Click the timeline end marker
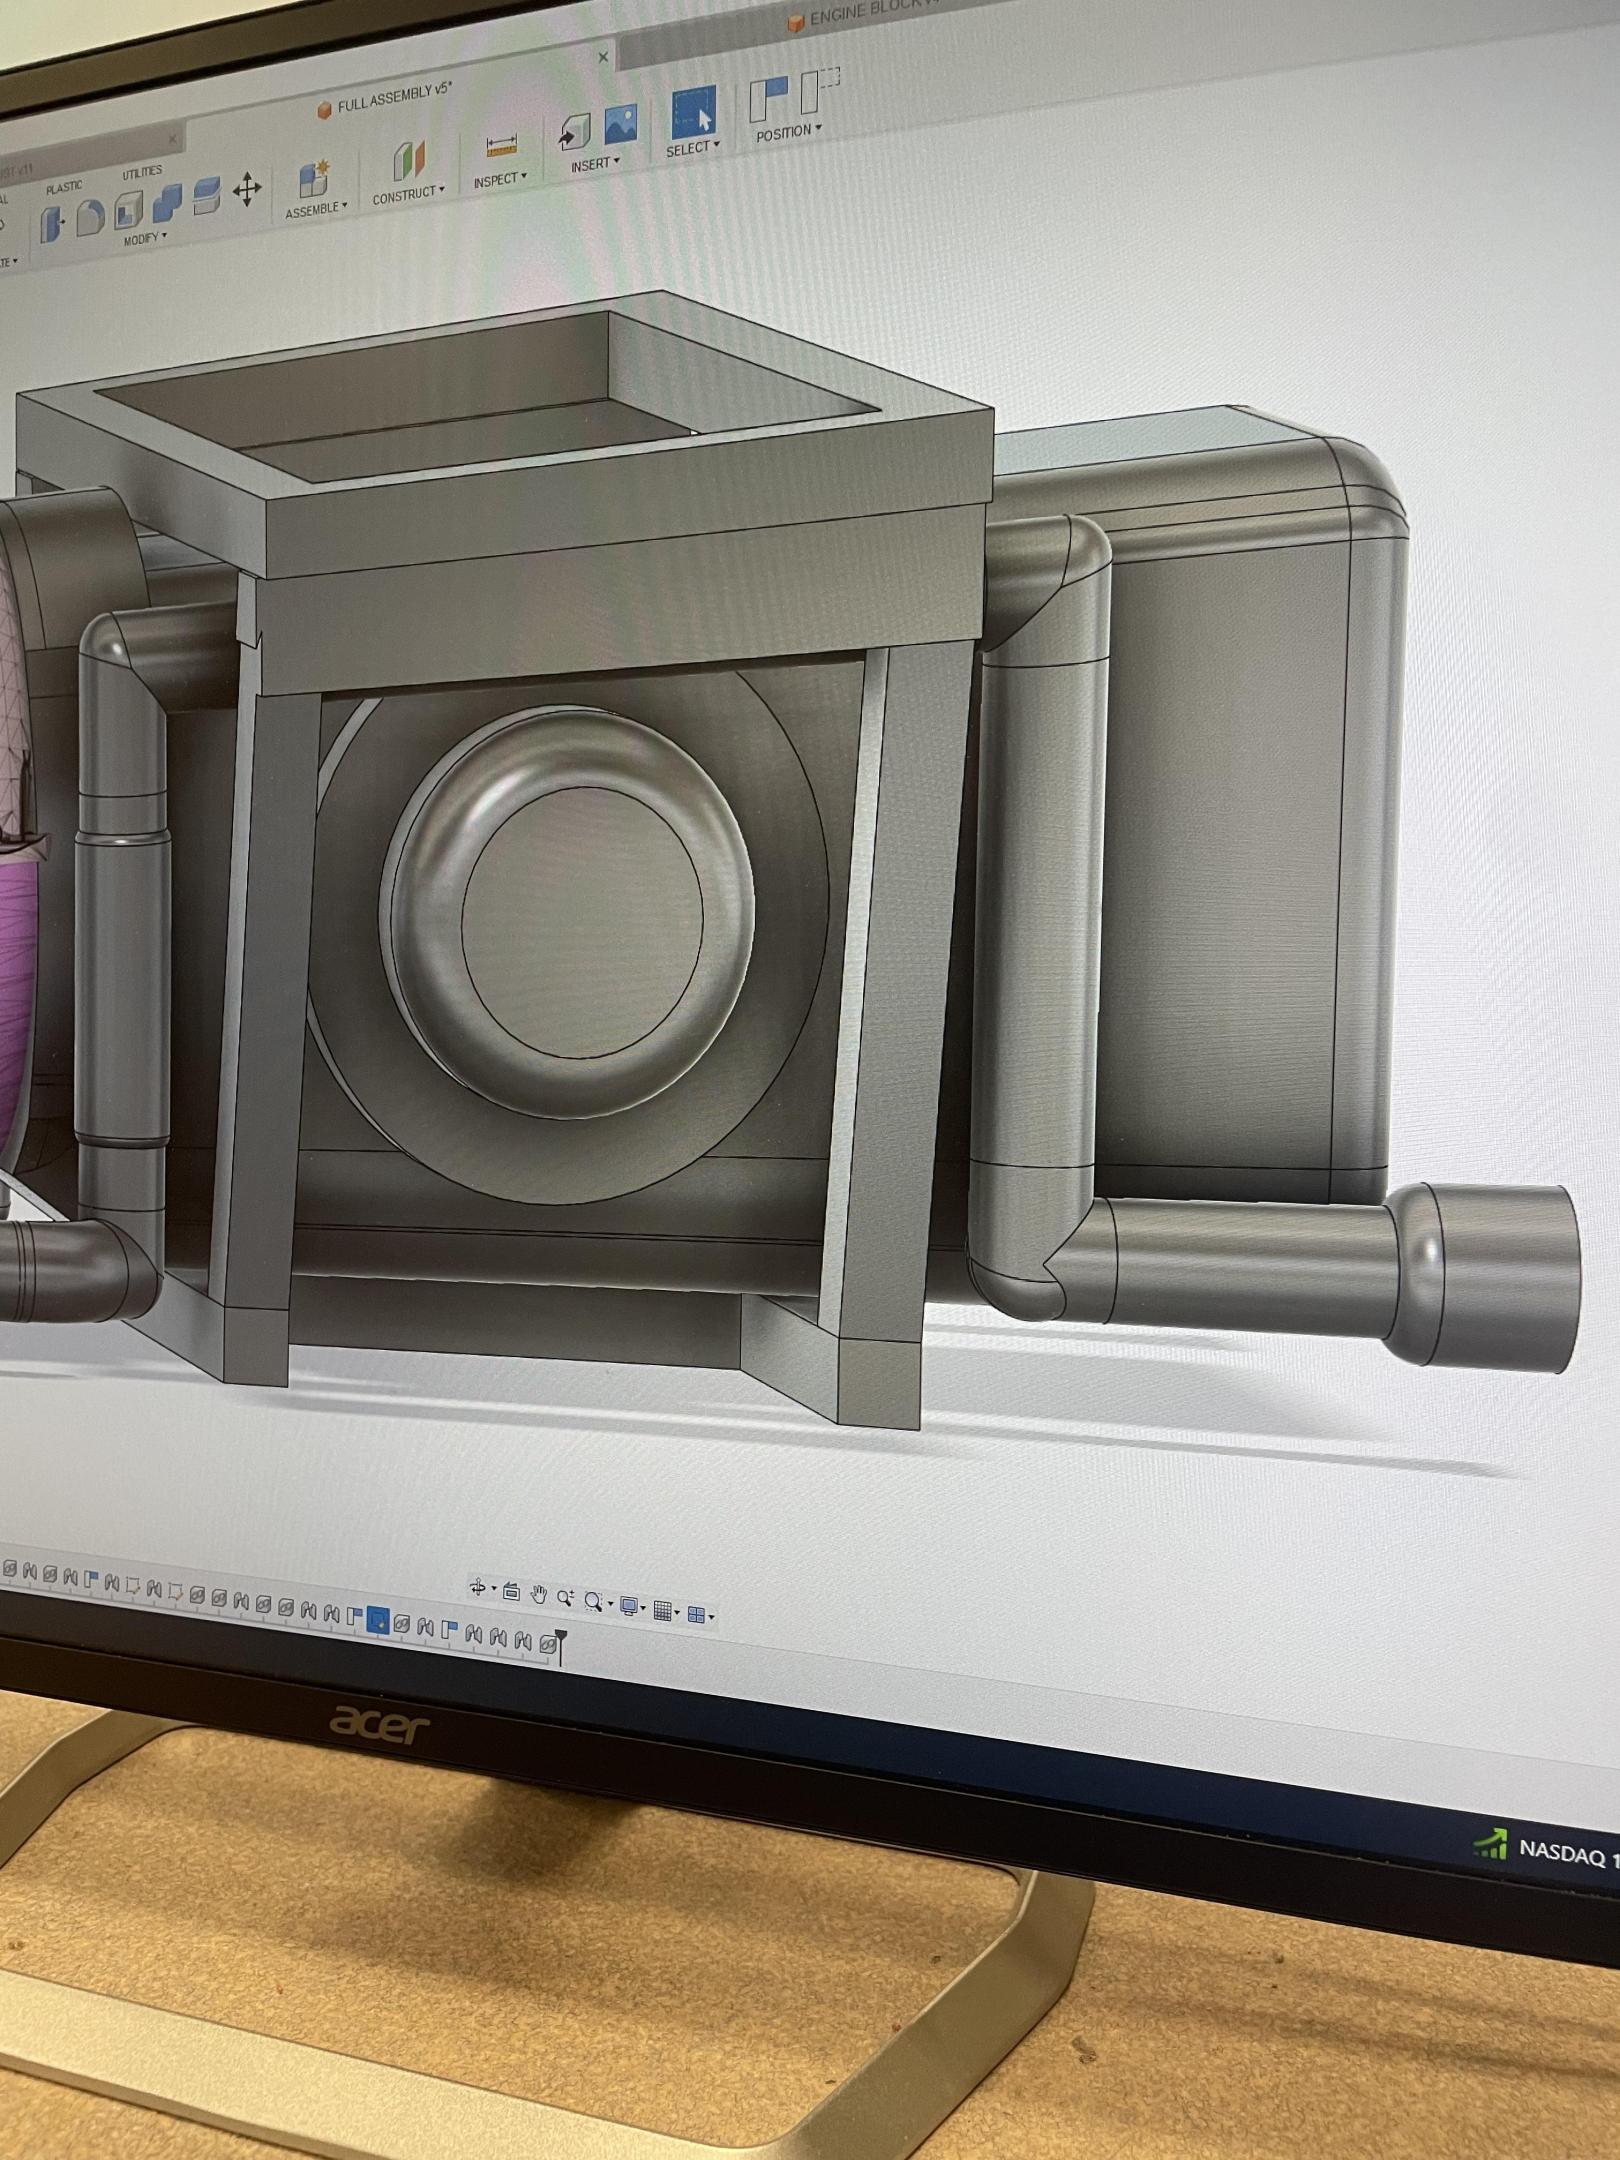This screenshot has height=2160, width=1620. coord(561,1648)
